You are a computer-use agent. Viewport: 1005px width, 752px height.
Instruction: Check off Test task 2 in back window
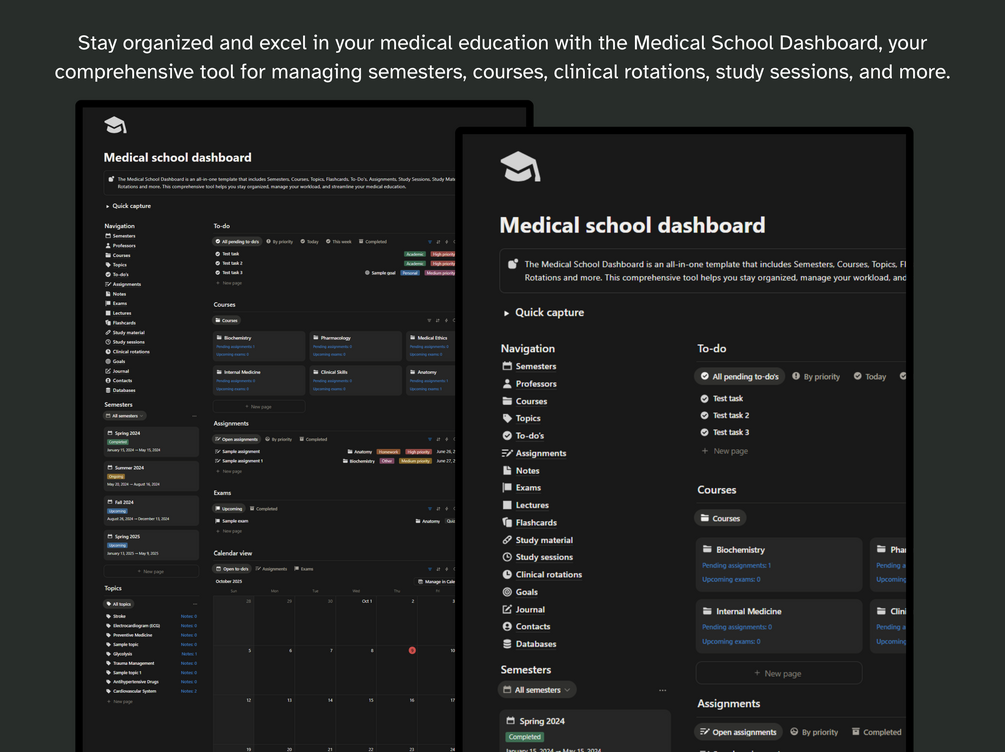218,263
